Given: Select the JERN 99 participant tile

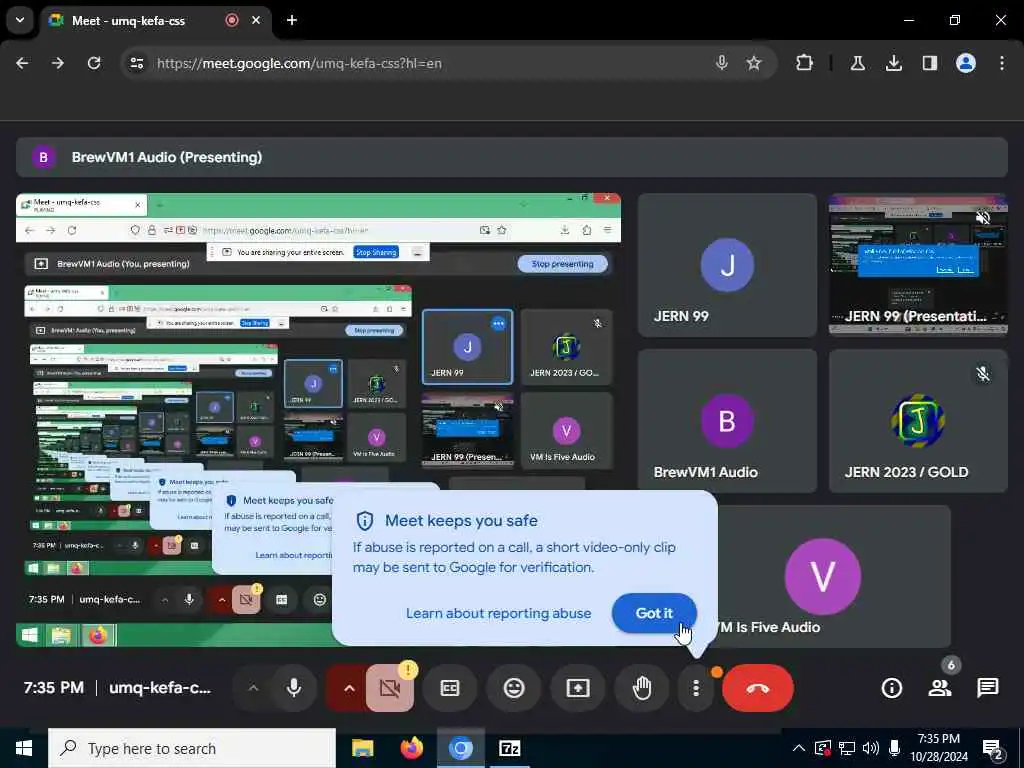Looking at the screenshot, I should tap(727, 264).
